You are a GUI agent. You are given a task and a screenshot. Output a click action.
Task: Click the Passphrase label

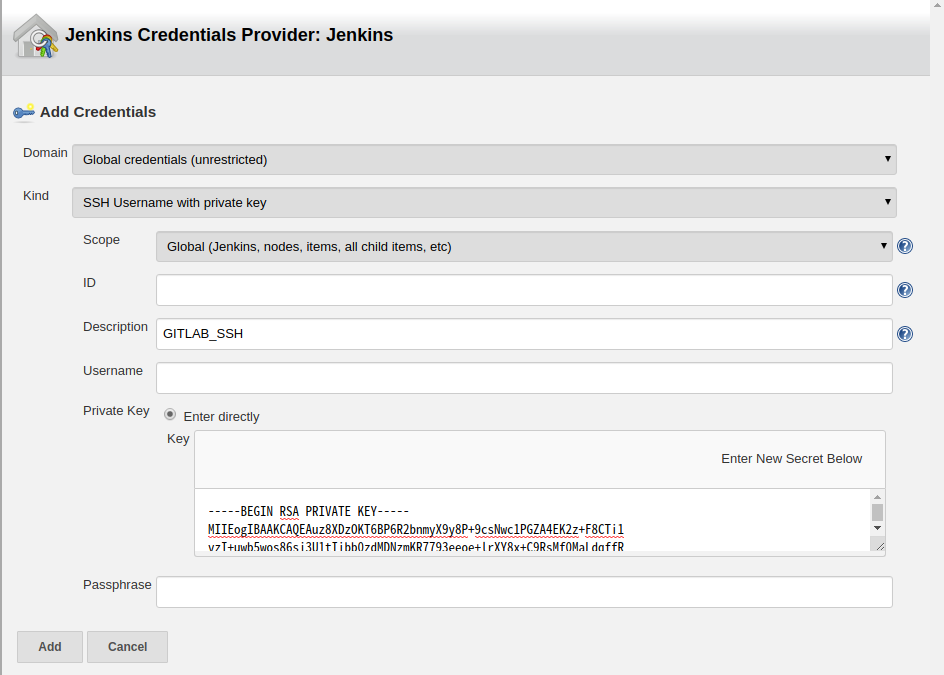pos(117,585)
